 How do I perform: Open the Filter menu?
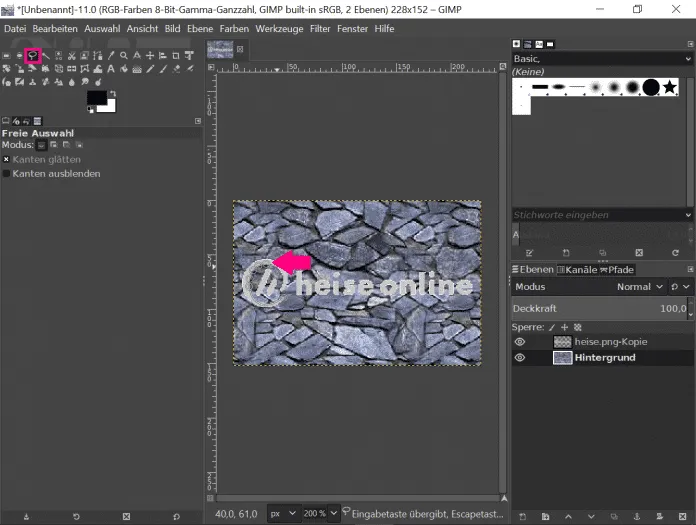[x=319, y=29]
